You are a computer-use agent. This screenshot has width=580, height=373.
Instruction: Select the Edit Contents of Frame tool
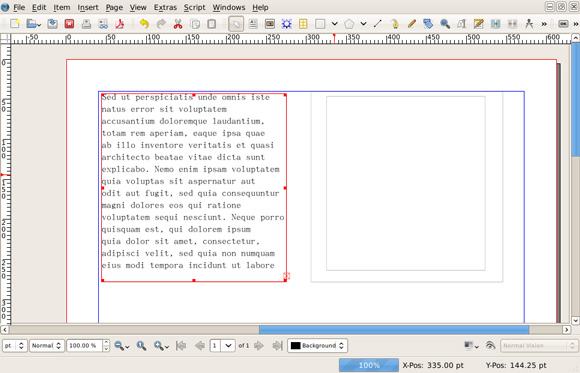pyautogui.click(x=462, y=24)
